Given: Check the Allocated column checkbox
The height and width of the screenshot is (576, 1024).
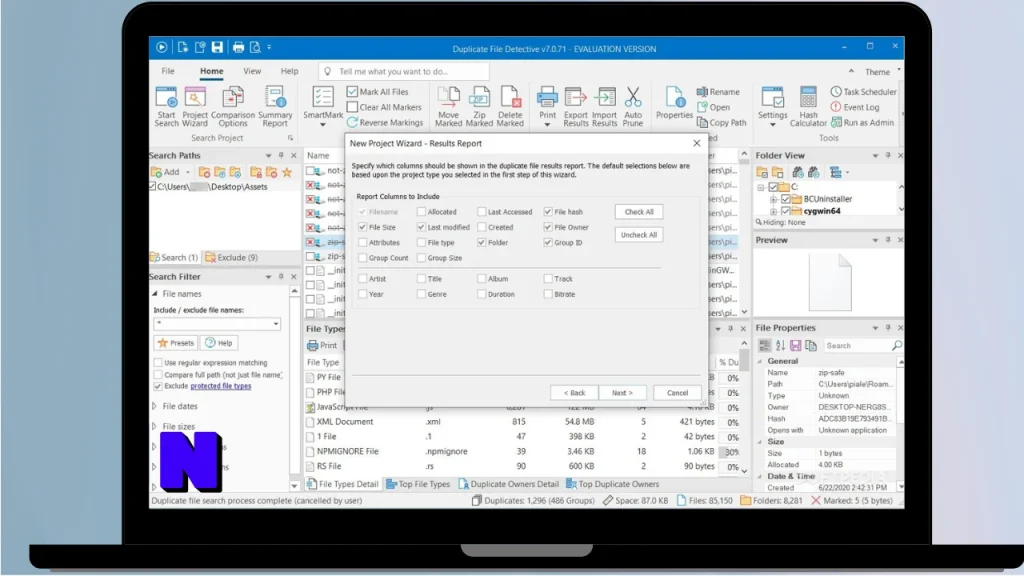Looking at the screenshot, I should click(421, 212).
